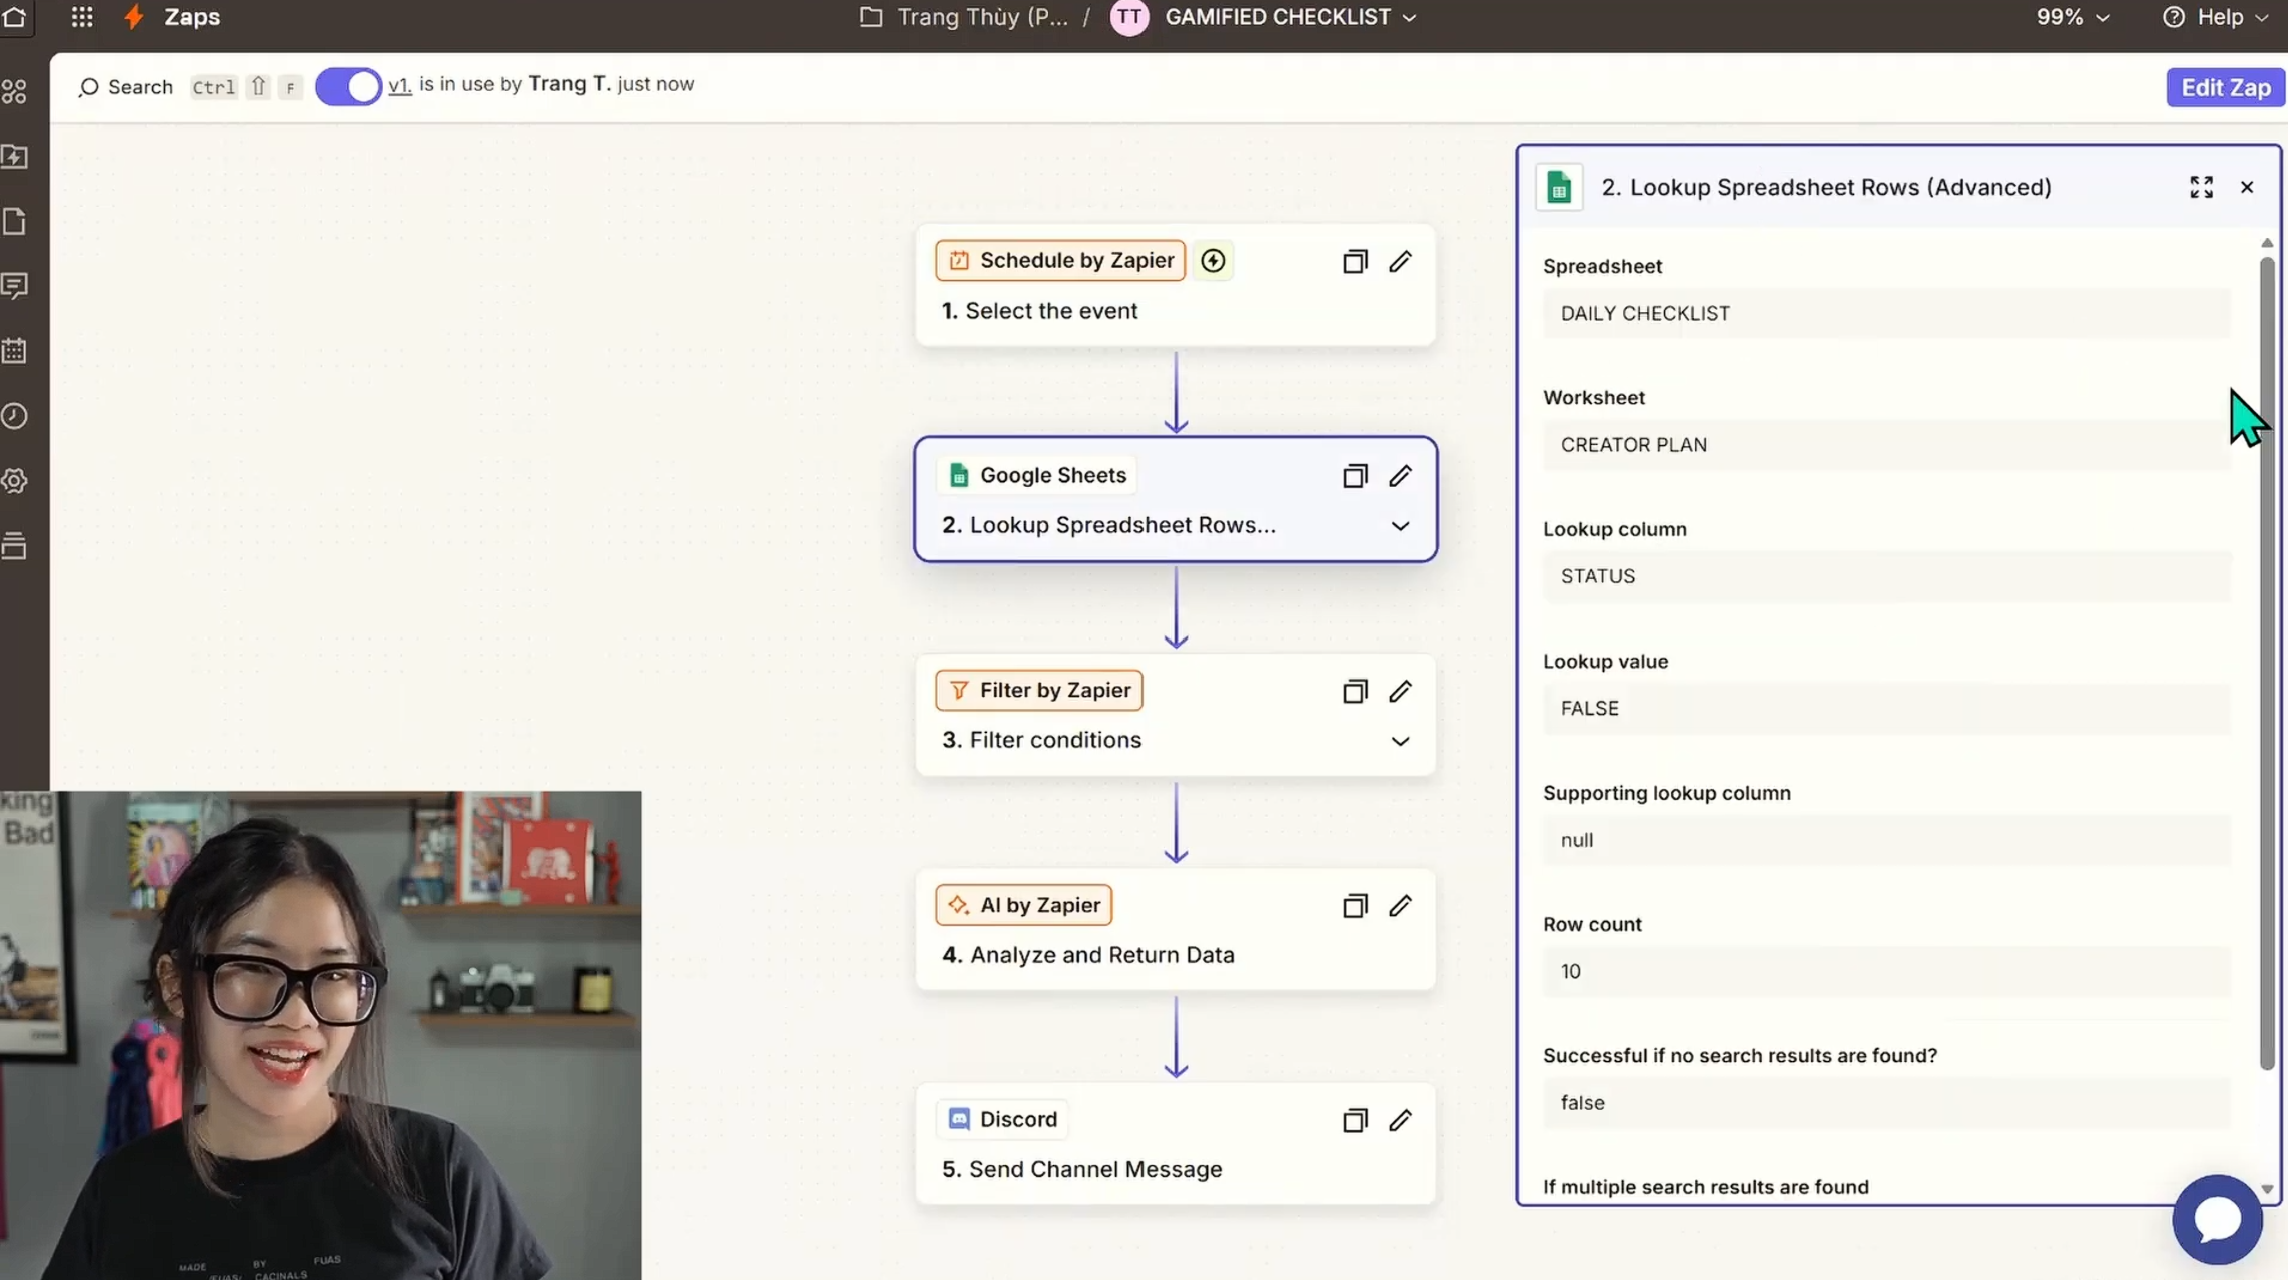Close the Lookup Spreadsheet Rows panel
The height and width of the screenshot is (1280, 2288).
pyautogui.click(x=2247, y=187)
